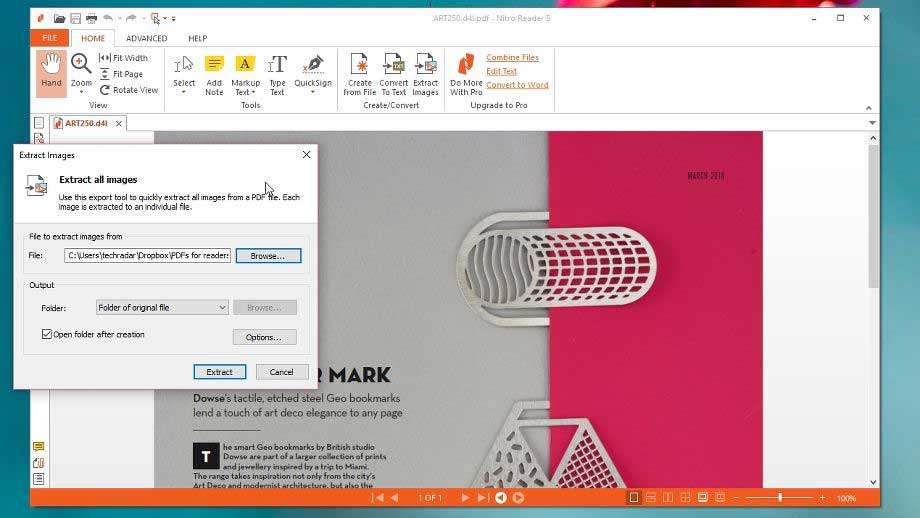This screenshot has height=518, width=920.
Task: Open the document tabs list dropdown
Action: tap(872, 123)
